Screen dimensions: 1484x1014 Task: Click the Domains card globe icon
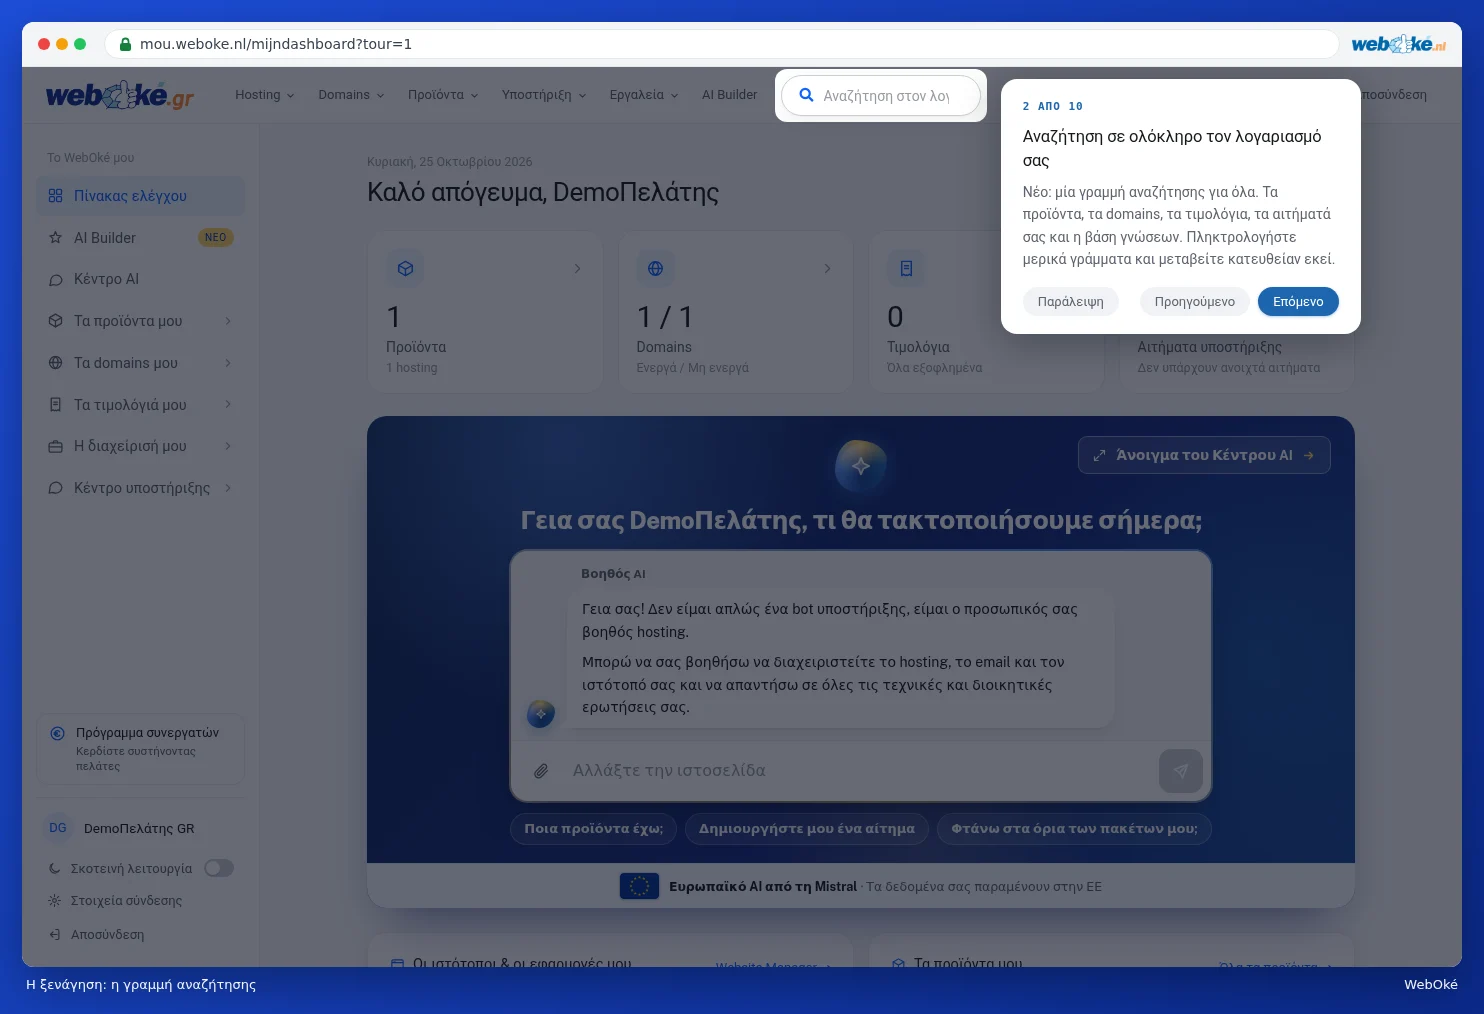pos(655,268)
